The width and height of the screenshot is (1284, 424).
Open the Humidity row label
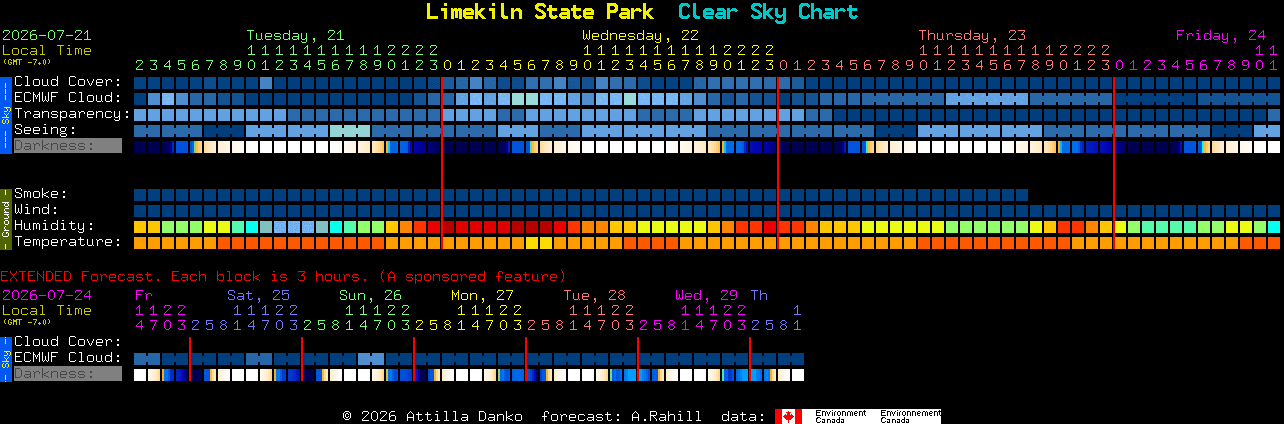pos(54,226)
